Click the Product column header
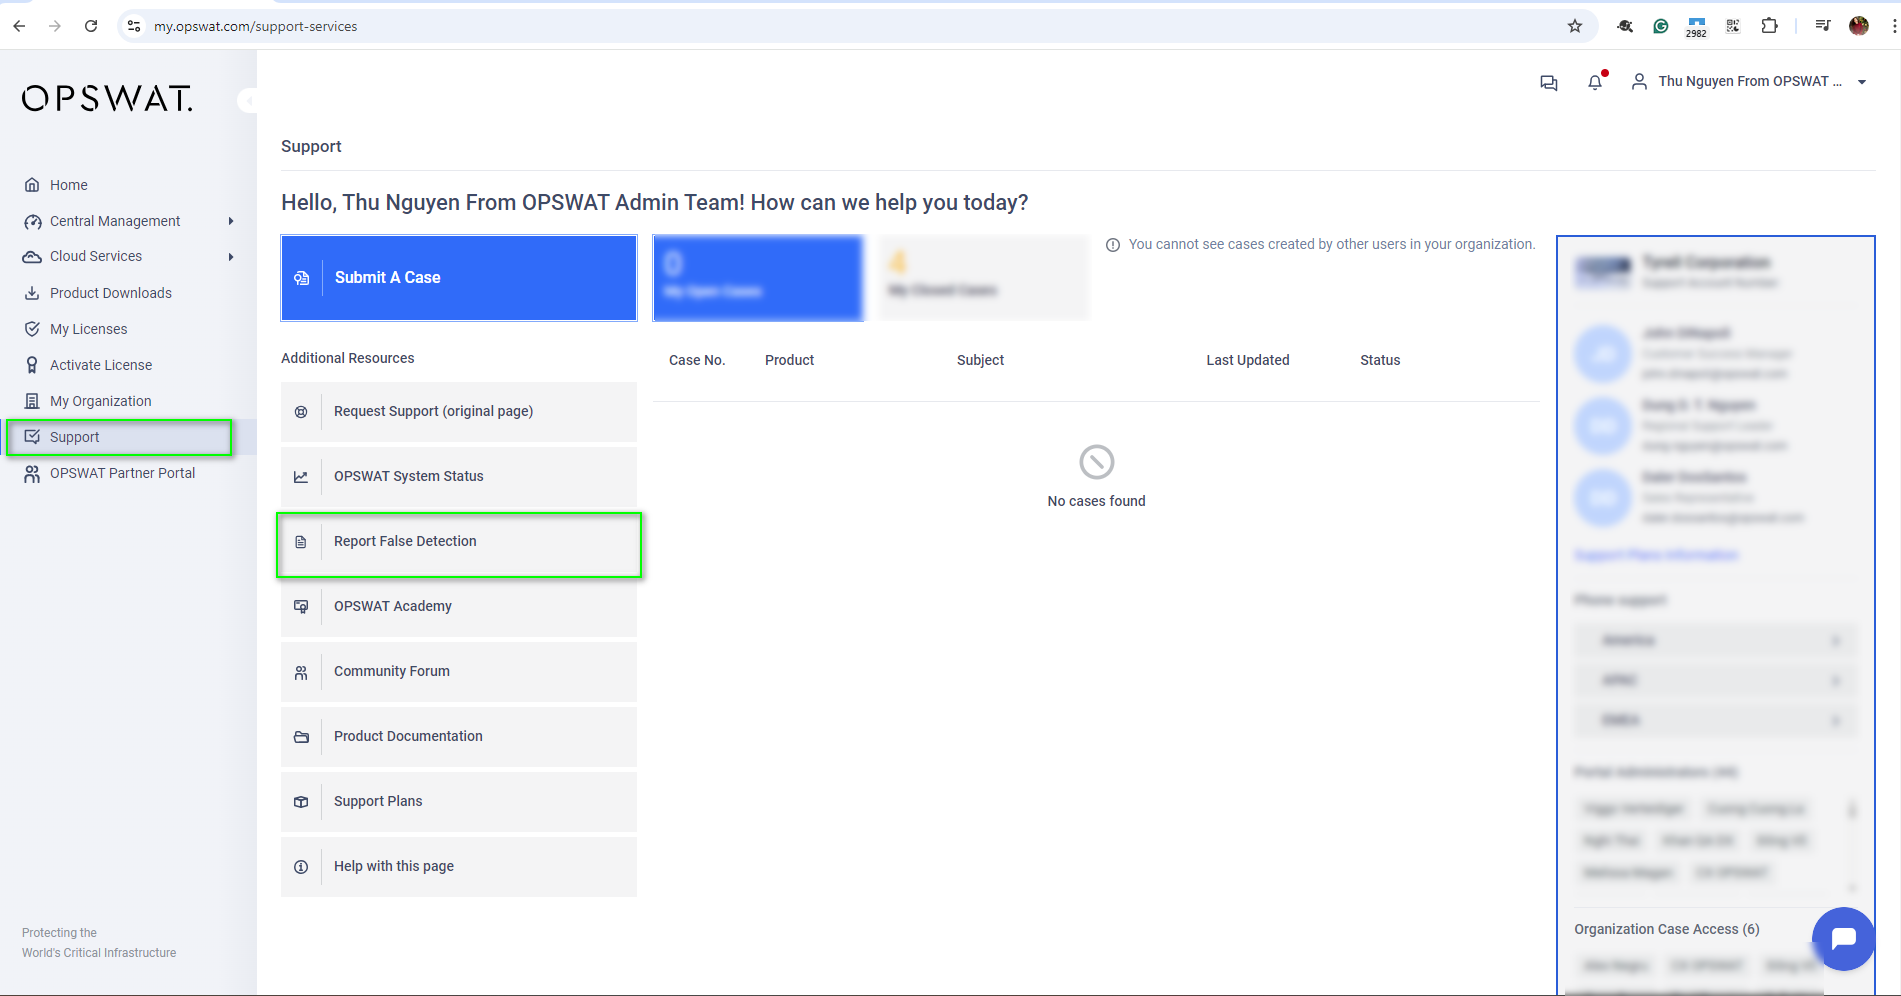The image size is (1901, 996). 789,360
